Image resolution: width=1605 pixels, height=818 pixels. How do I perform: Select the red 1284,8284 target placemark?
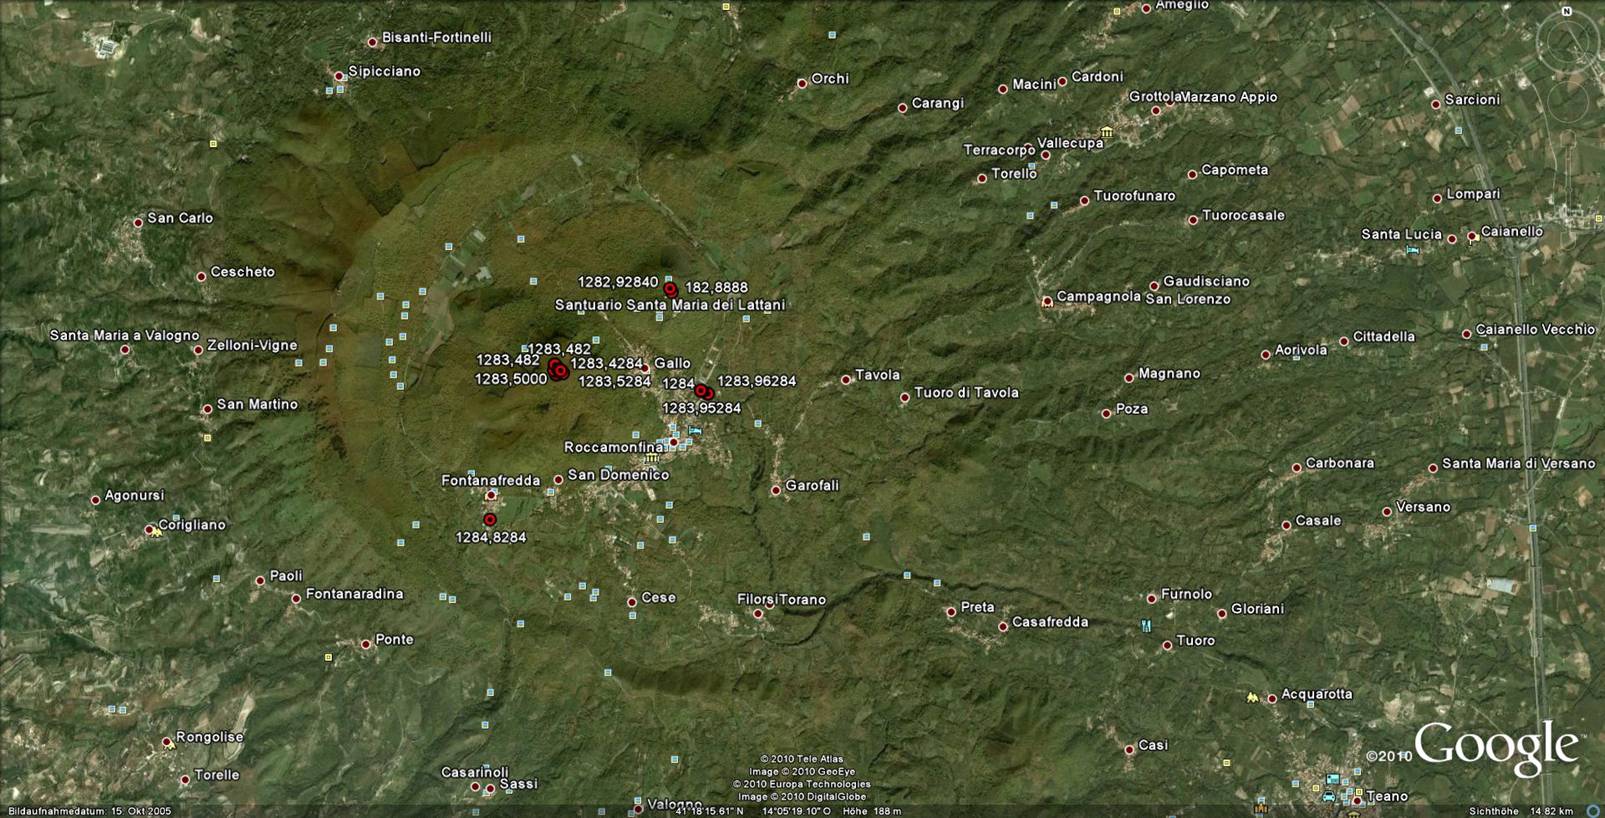(490, 520)
